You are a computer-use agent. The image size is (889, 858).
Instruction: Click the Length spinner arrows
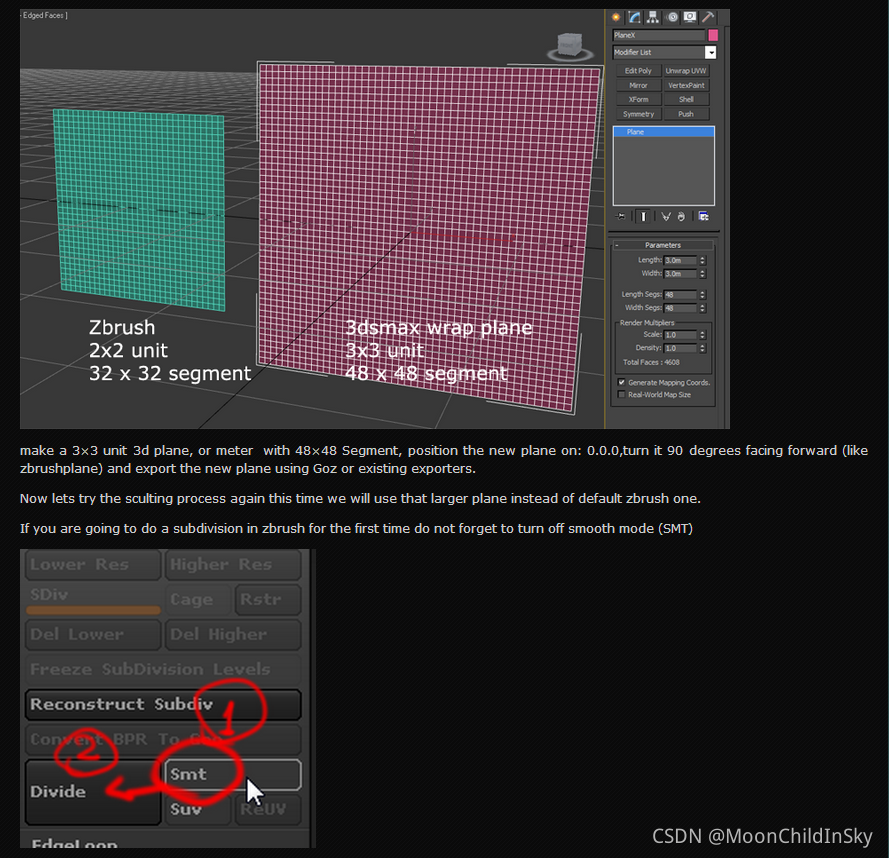click(x=702, y=260)
